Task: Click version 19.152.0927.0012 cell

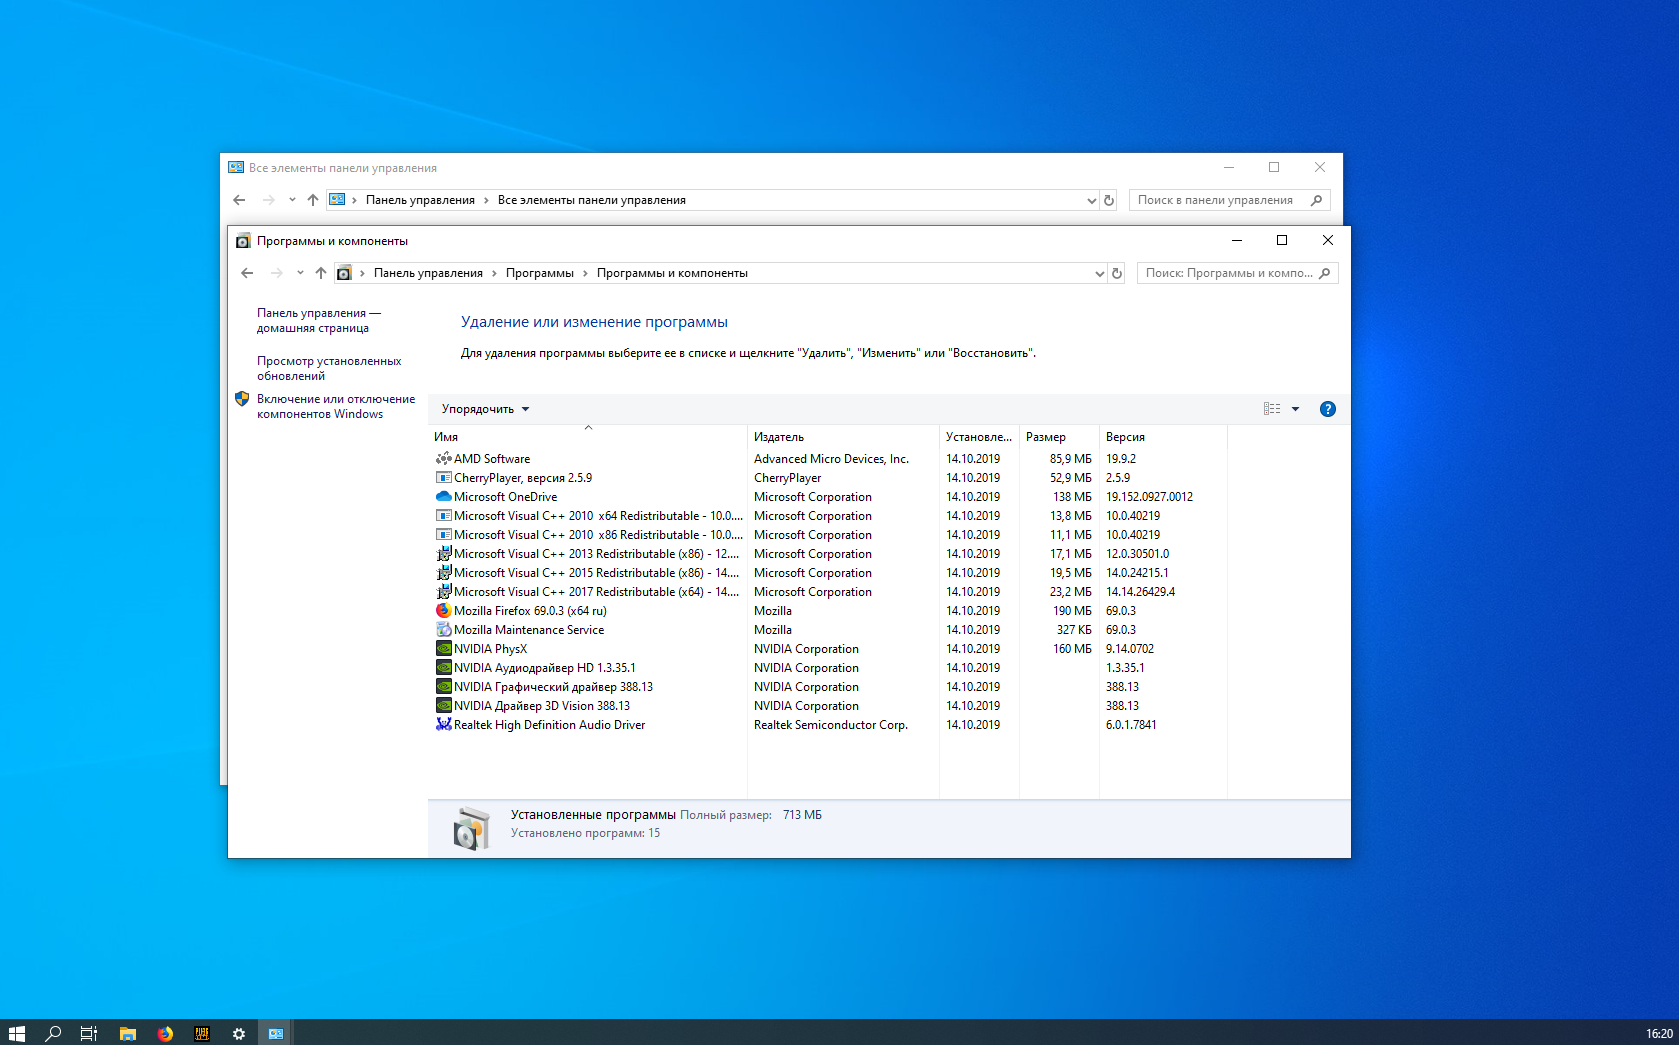Action: 1149,497
